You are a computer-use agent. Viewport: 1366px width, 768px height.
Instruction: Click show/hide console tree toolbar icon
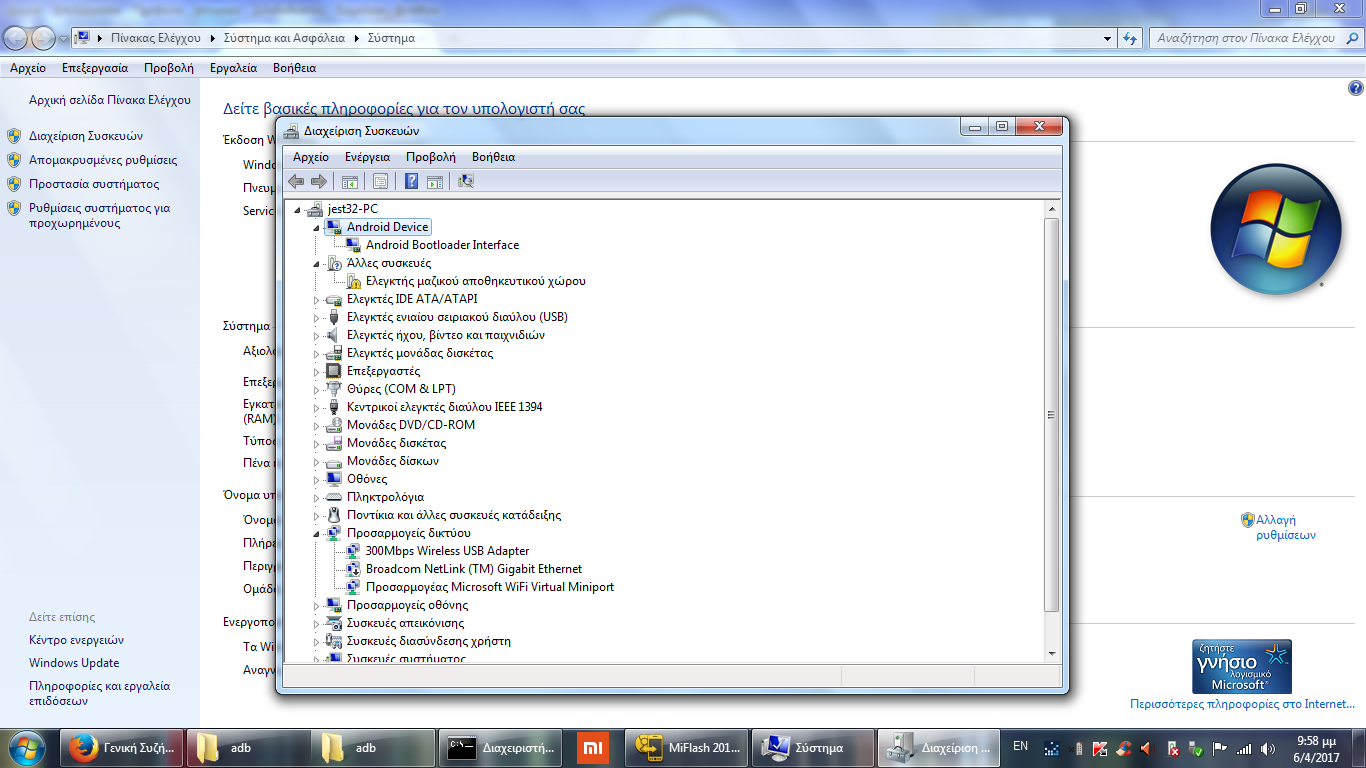tap(350, 181)
